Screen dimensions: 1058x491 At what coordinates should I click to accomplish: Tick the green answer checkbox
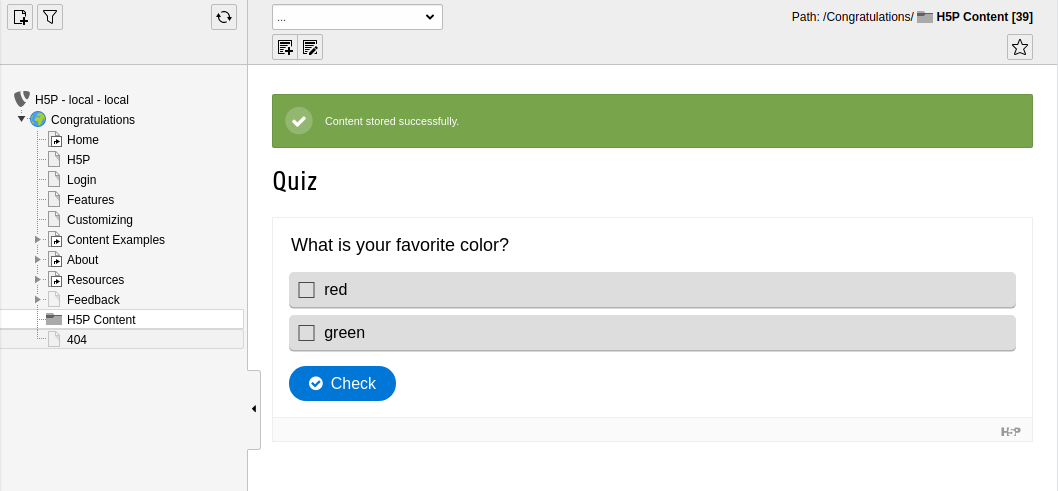point(306,333)
